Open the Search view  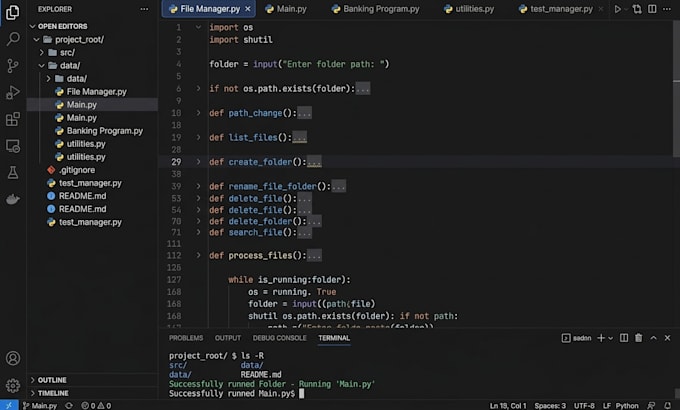pos(13,39)
